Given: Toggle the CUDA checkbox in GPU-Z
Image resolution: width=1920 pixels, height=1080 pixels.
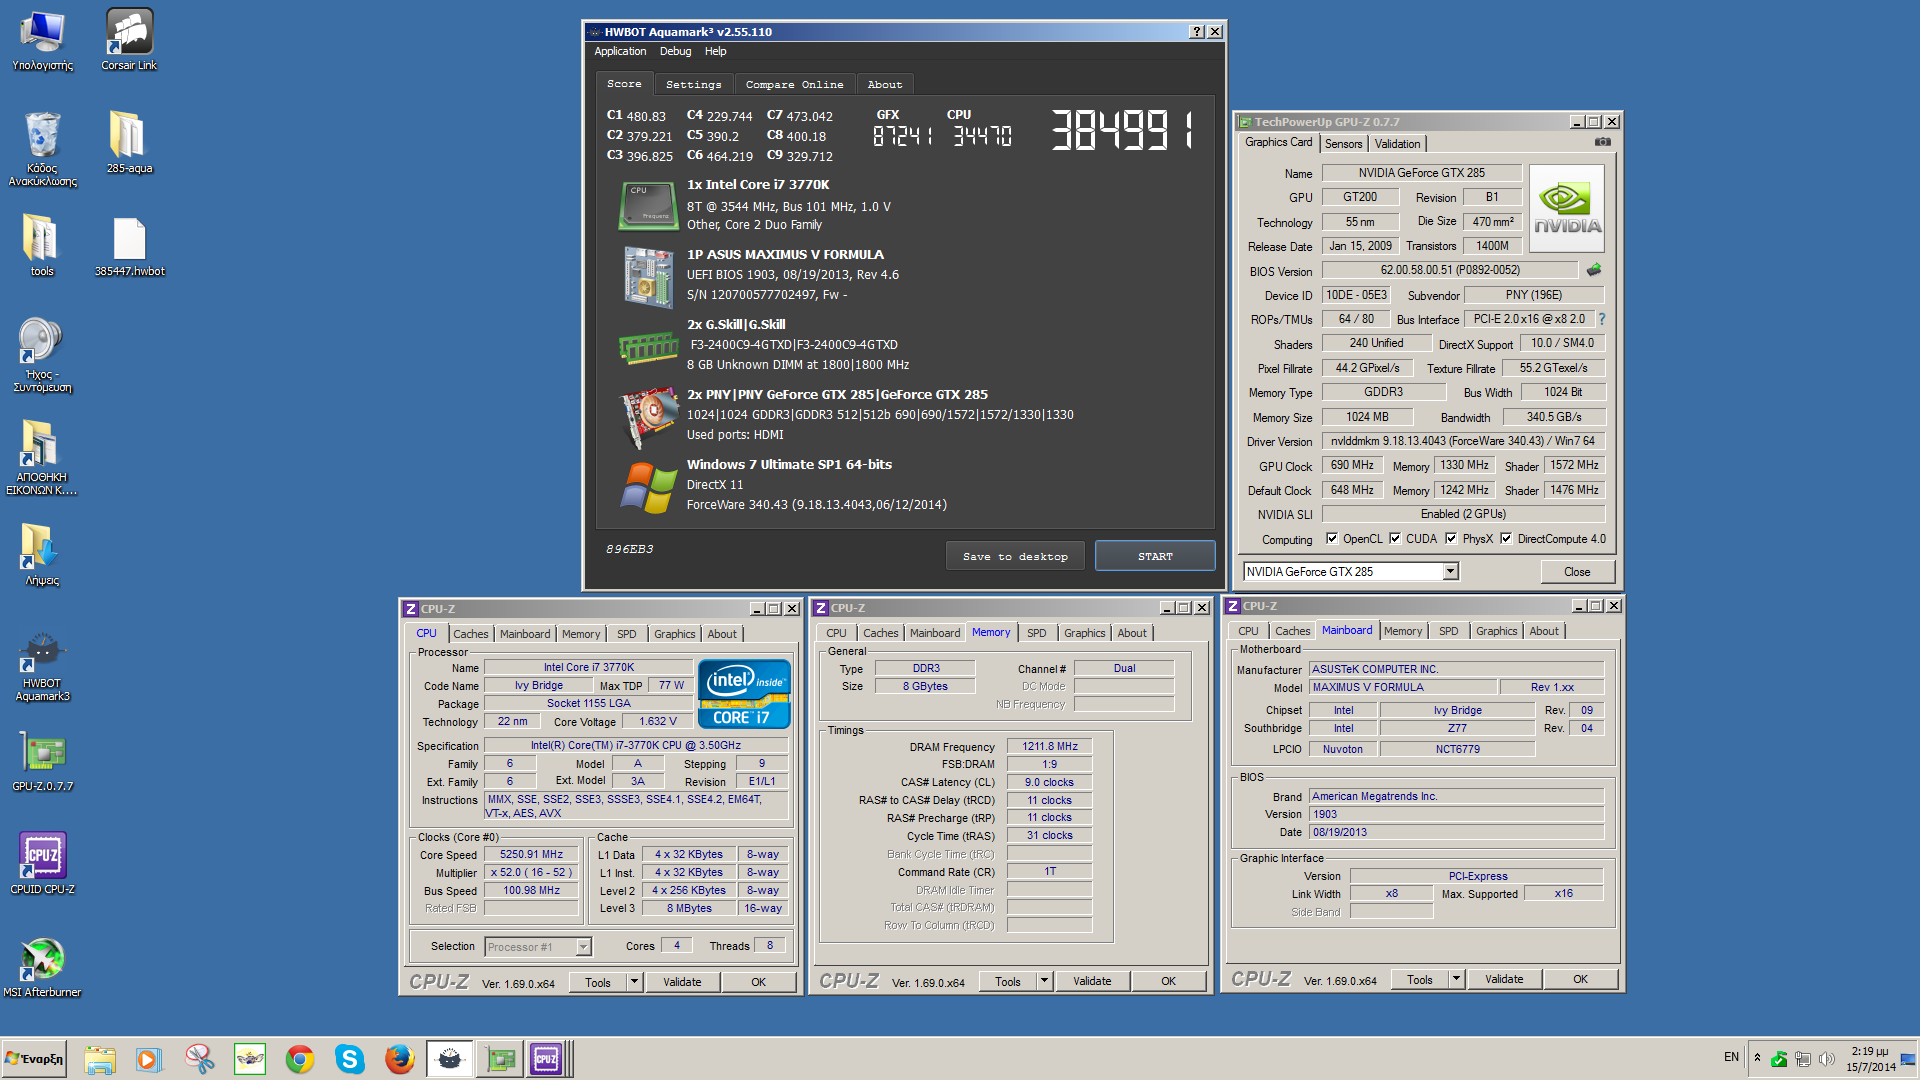Looking at the screenshot, I should coord(1395,539).
